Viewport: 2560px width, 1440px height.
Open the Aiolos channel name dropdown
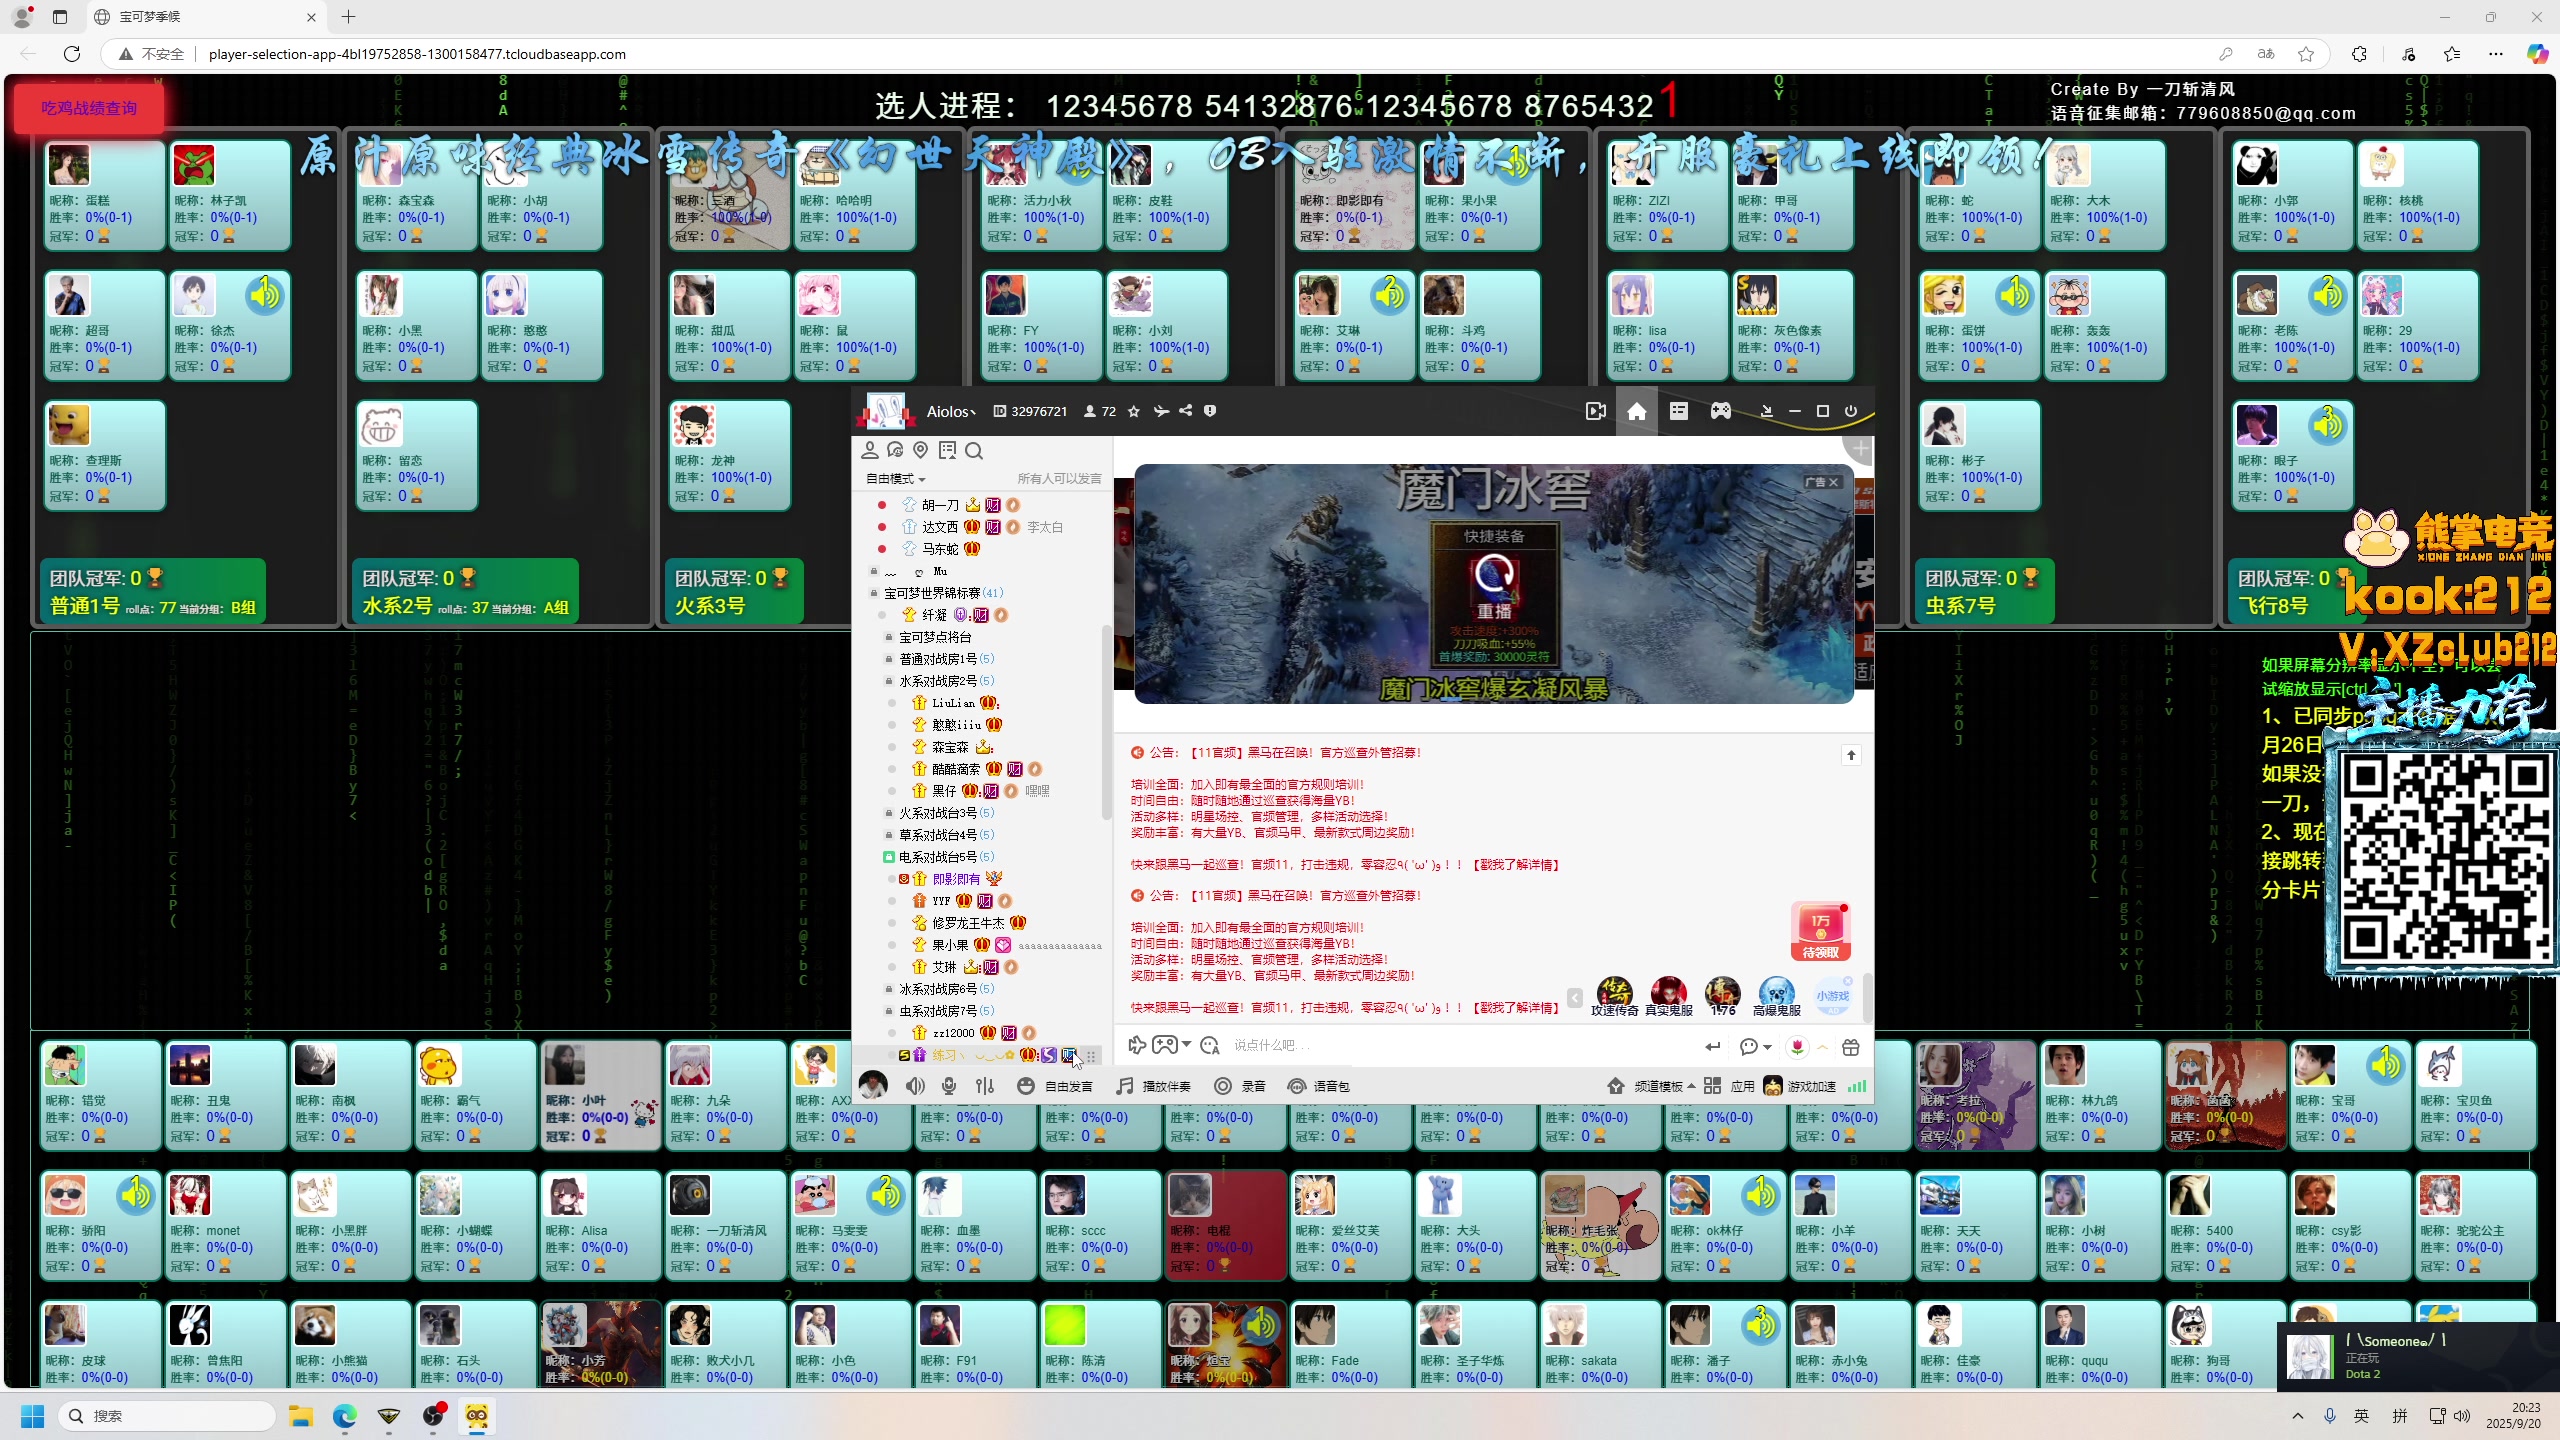coord(951,411)
